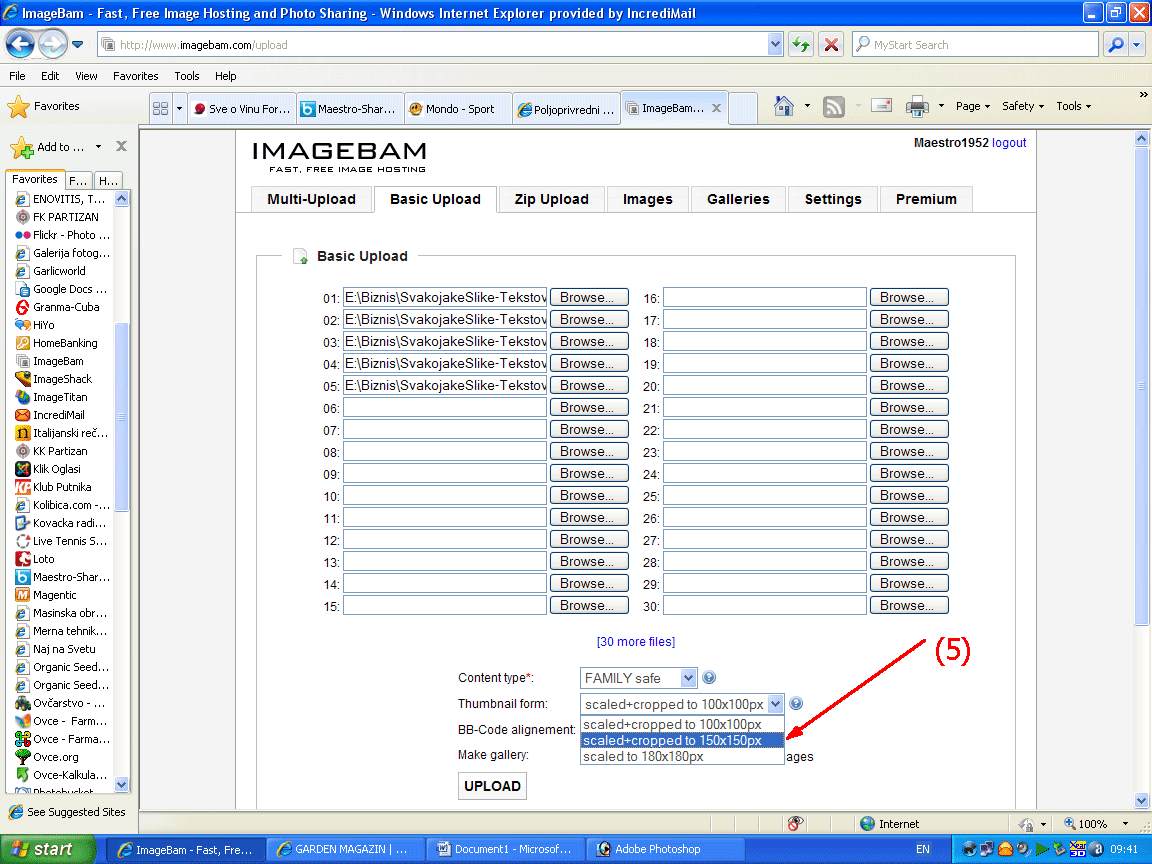Click the Add to Favorites star icon
Image resolution: width=1152 pixels, height=864 pixels.
coord(22,148)
